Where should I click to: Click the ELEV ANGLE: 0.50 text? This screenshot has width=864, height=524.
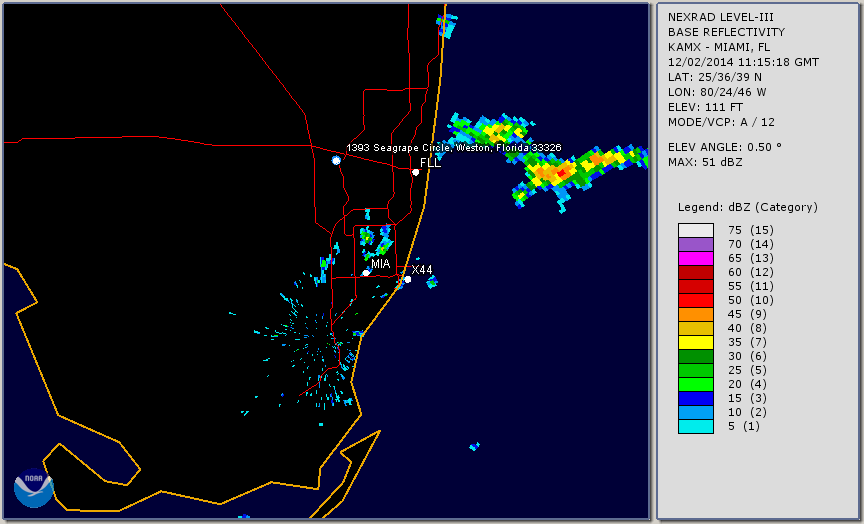point(725,147)
